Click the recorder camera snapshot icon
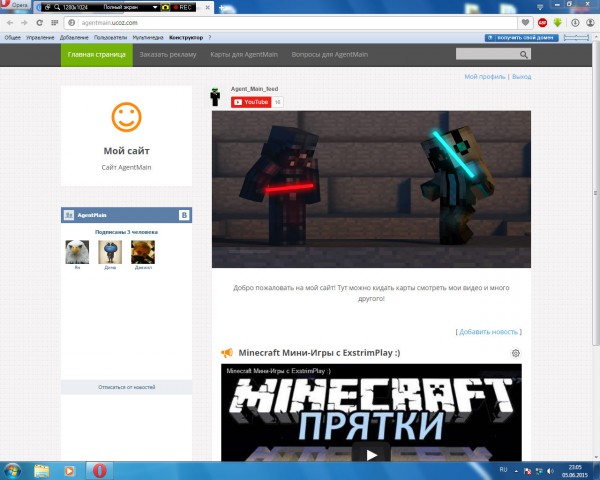Image resolution: width=600 pixels, height=480 pixels. [x=165, y=7]
